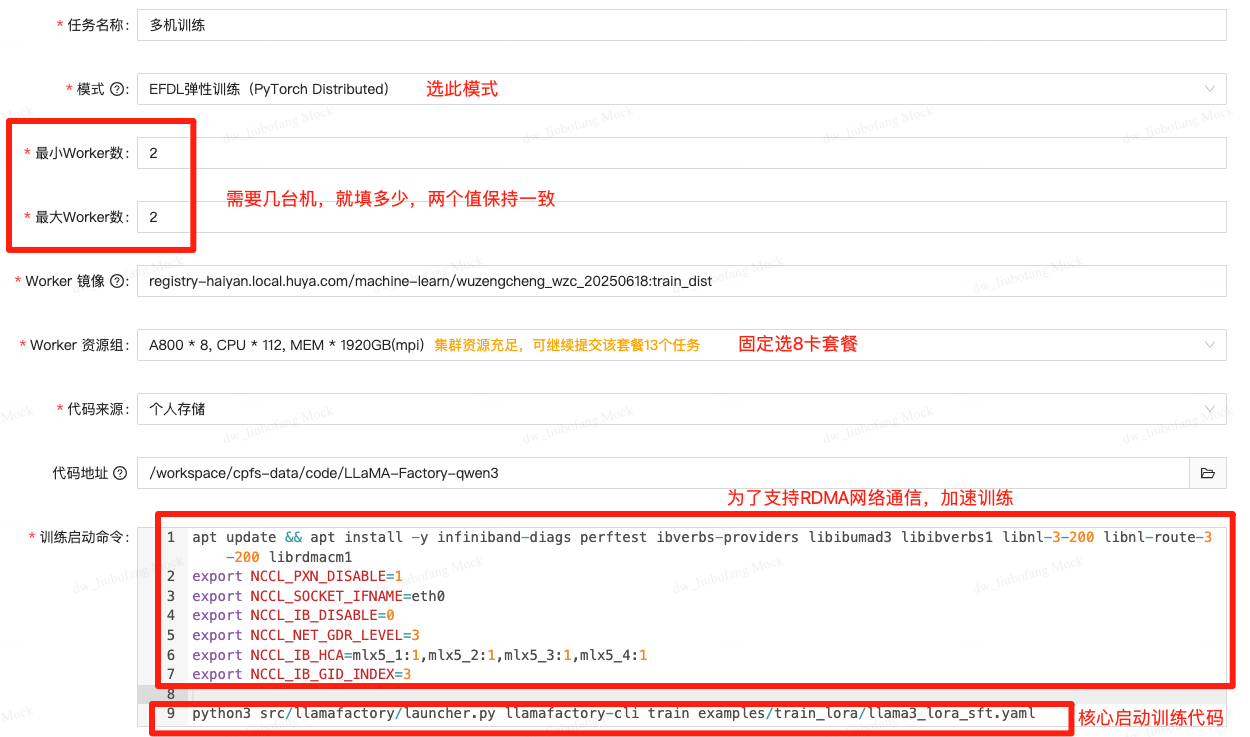Focus the 任务名称 field containing 多机训练

coord(680,25)
